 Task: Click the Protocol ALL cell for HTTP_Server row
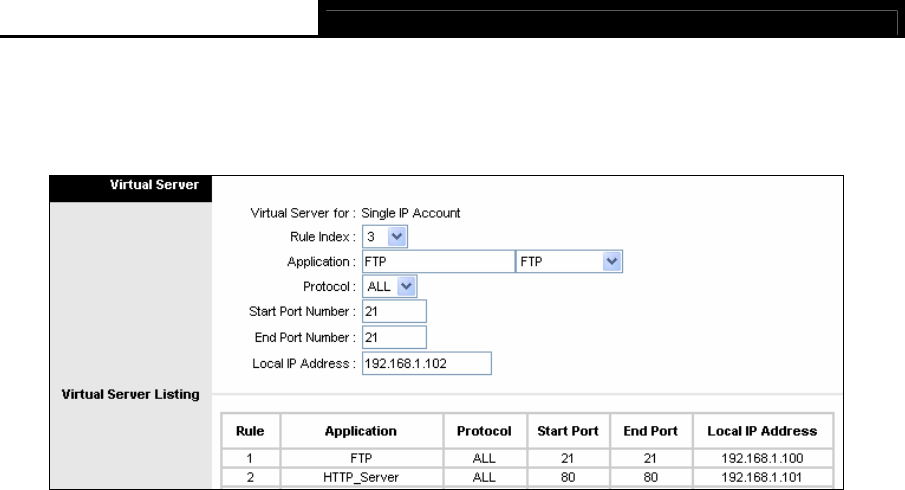pyautogui.click(x=484, y=477)
